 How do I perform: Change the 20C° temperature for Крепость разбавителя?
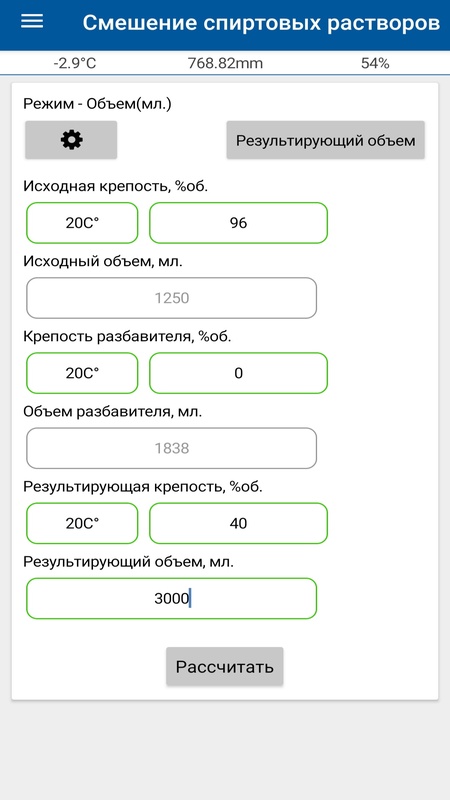pos(82,373)
